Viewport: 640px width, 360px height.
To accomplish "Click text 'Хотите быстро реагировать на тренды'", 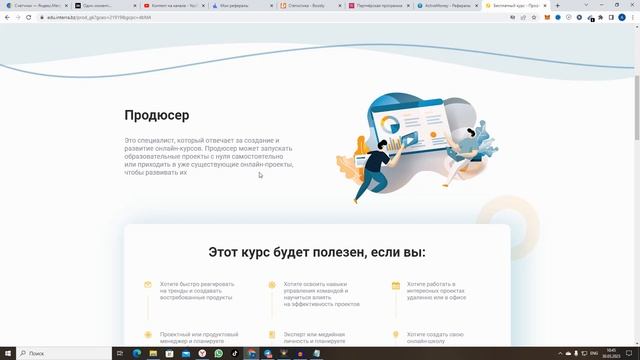I will click(x=197, y=291).
